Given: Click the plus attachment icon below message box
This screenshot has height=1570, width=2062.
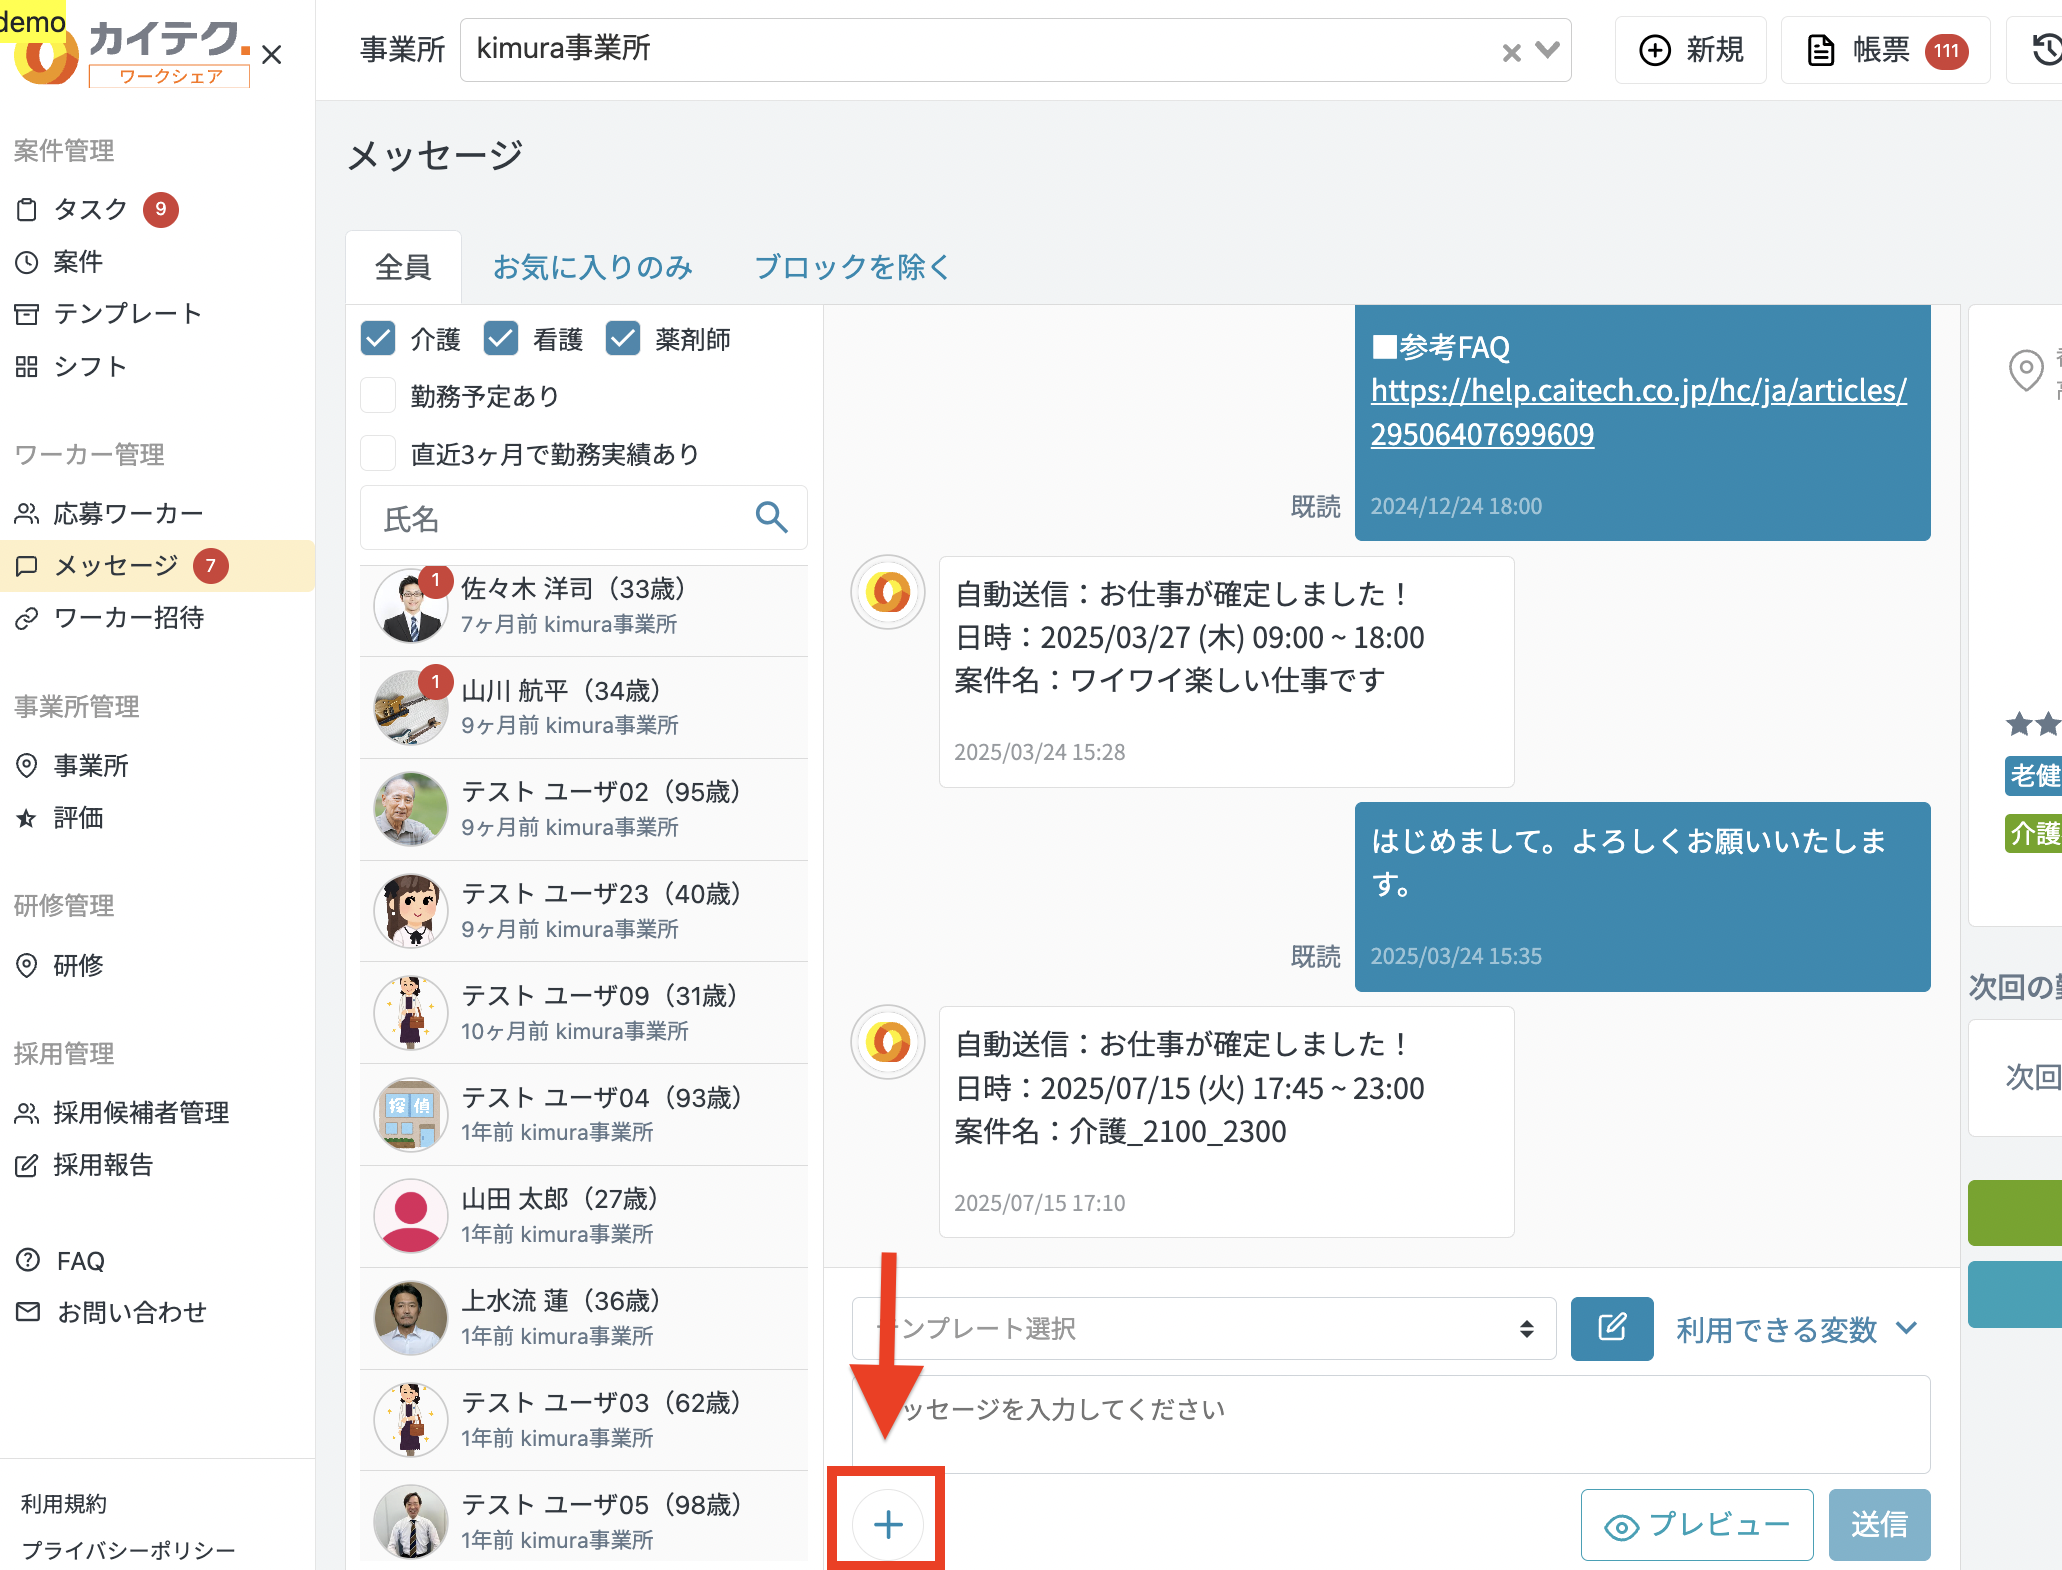Looking at the screenshot, I should 887,1524.
